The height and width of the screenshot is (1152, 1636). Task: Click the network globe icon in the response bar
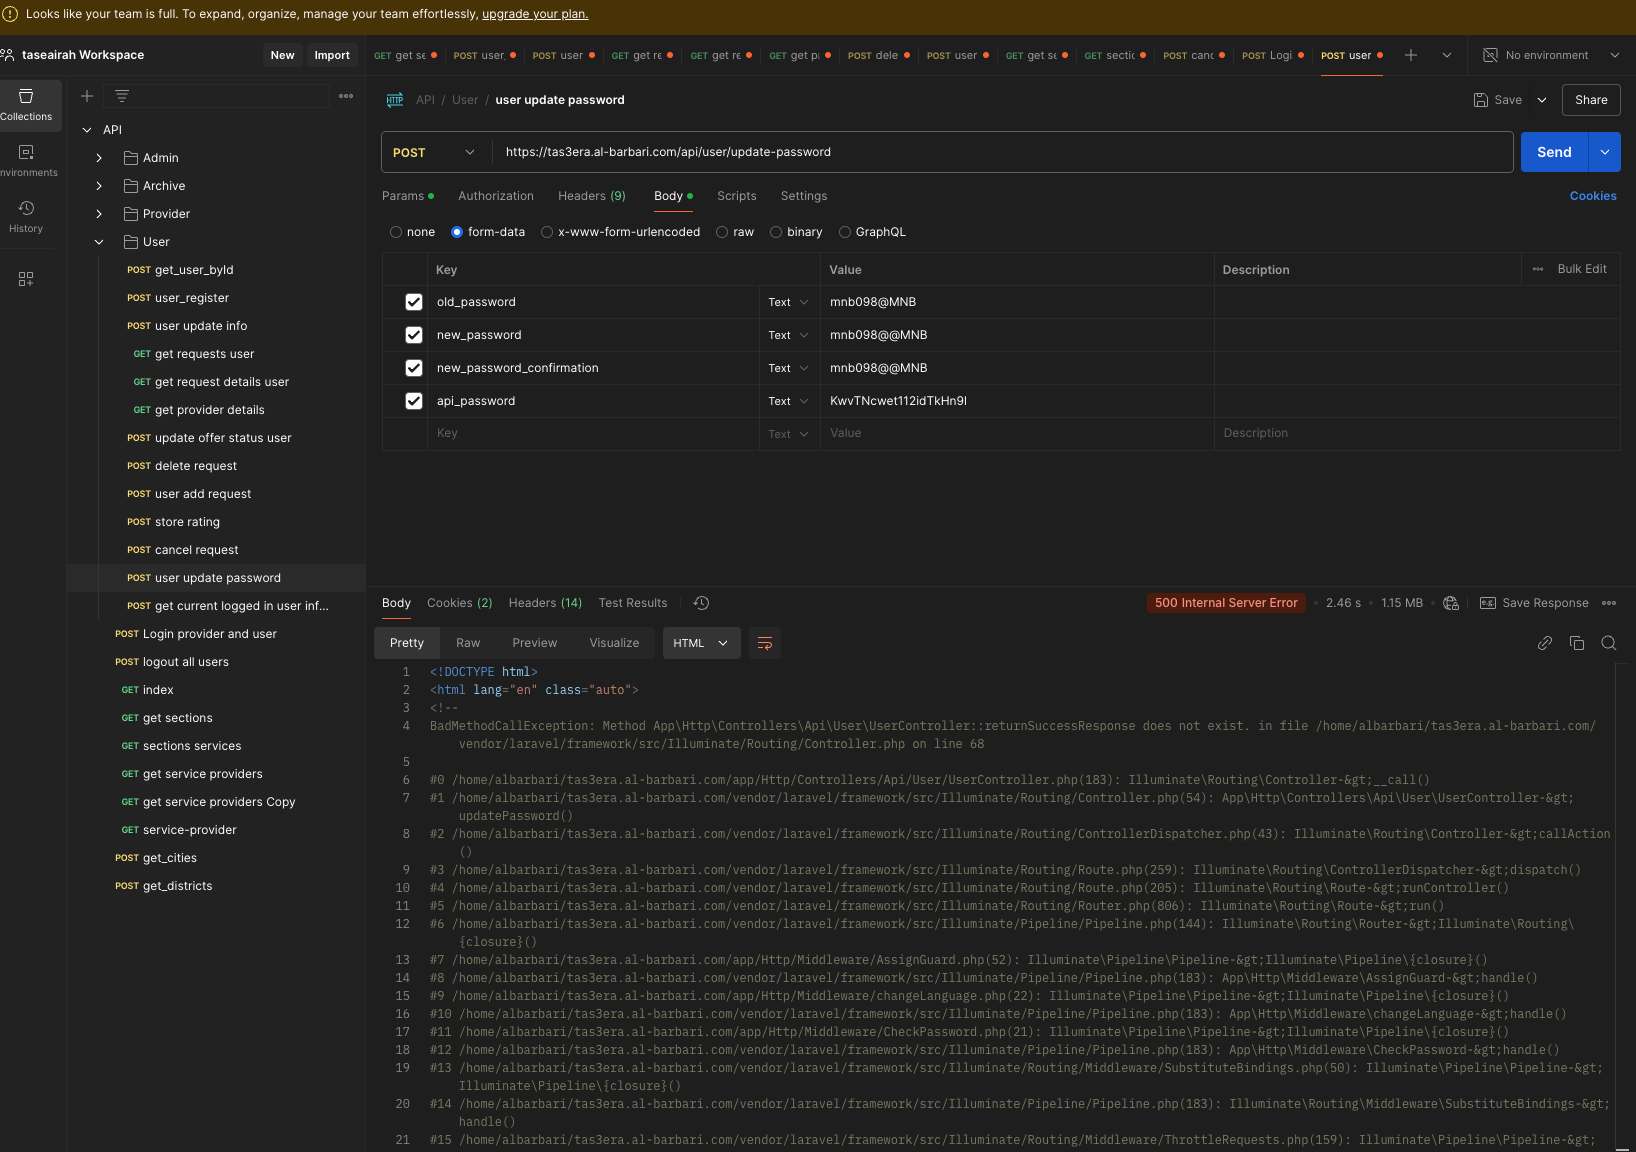[1451, 603]
